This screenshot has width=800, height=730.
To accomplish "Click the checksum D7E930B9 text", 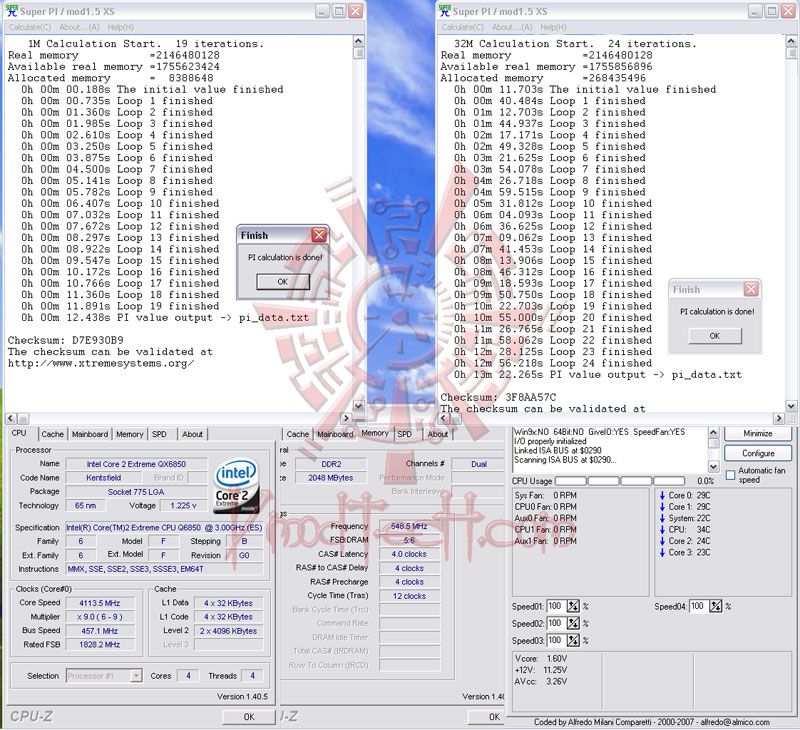I will click(x=97, y=340).
